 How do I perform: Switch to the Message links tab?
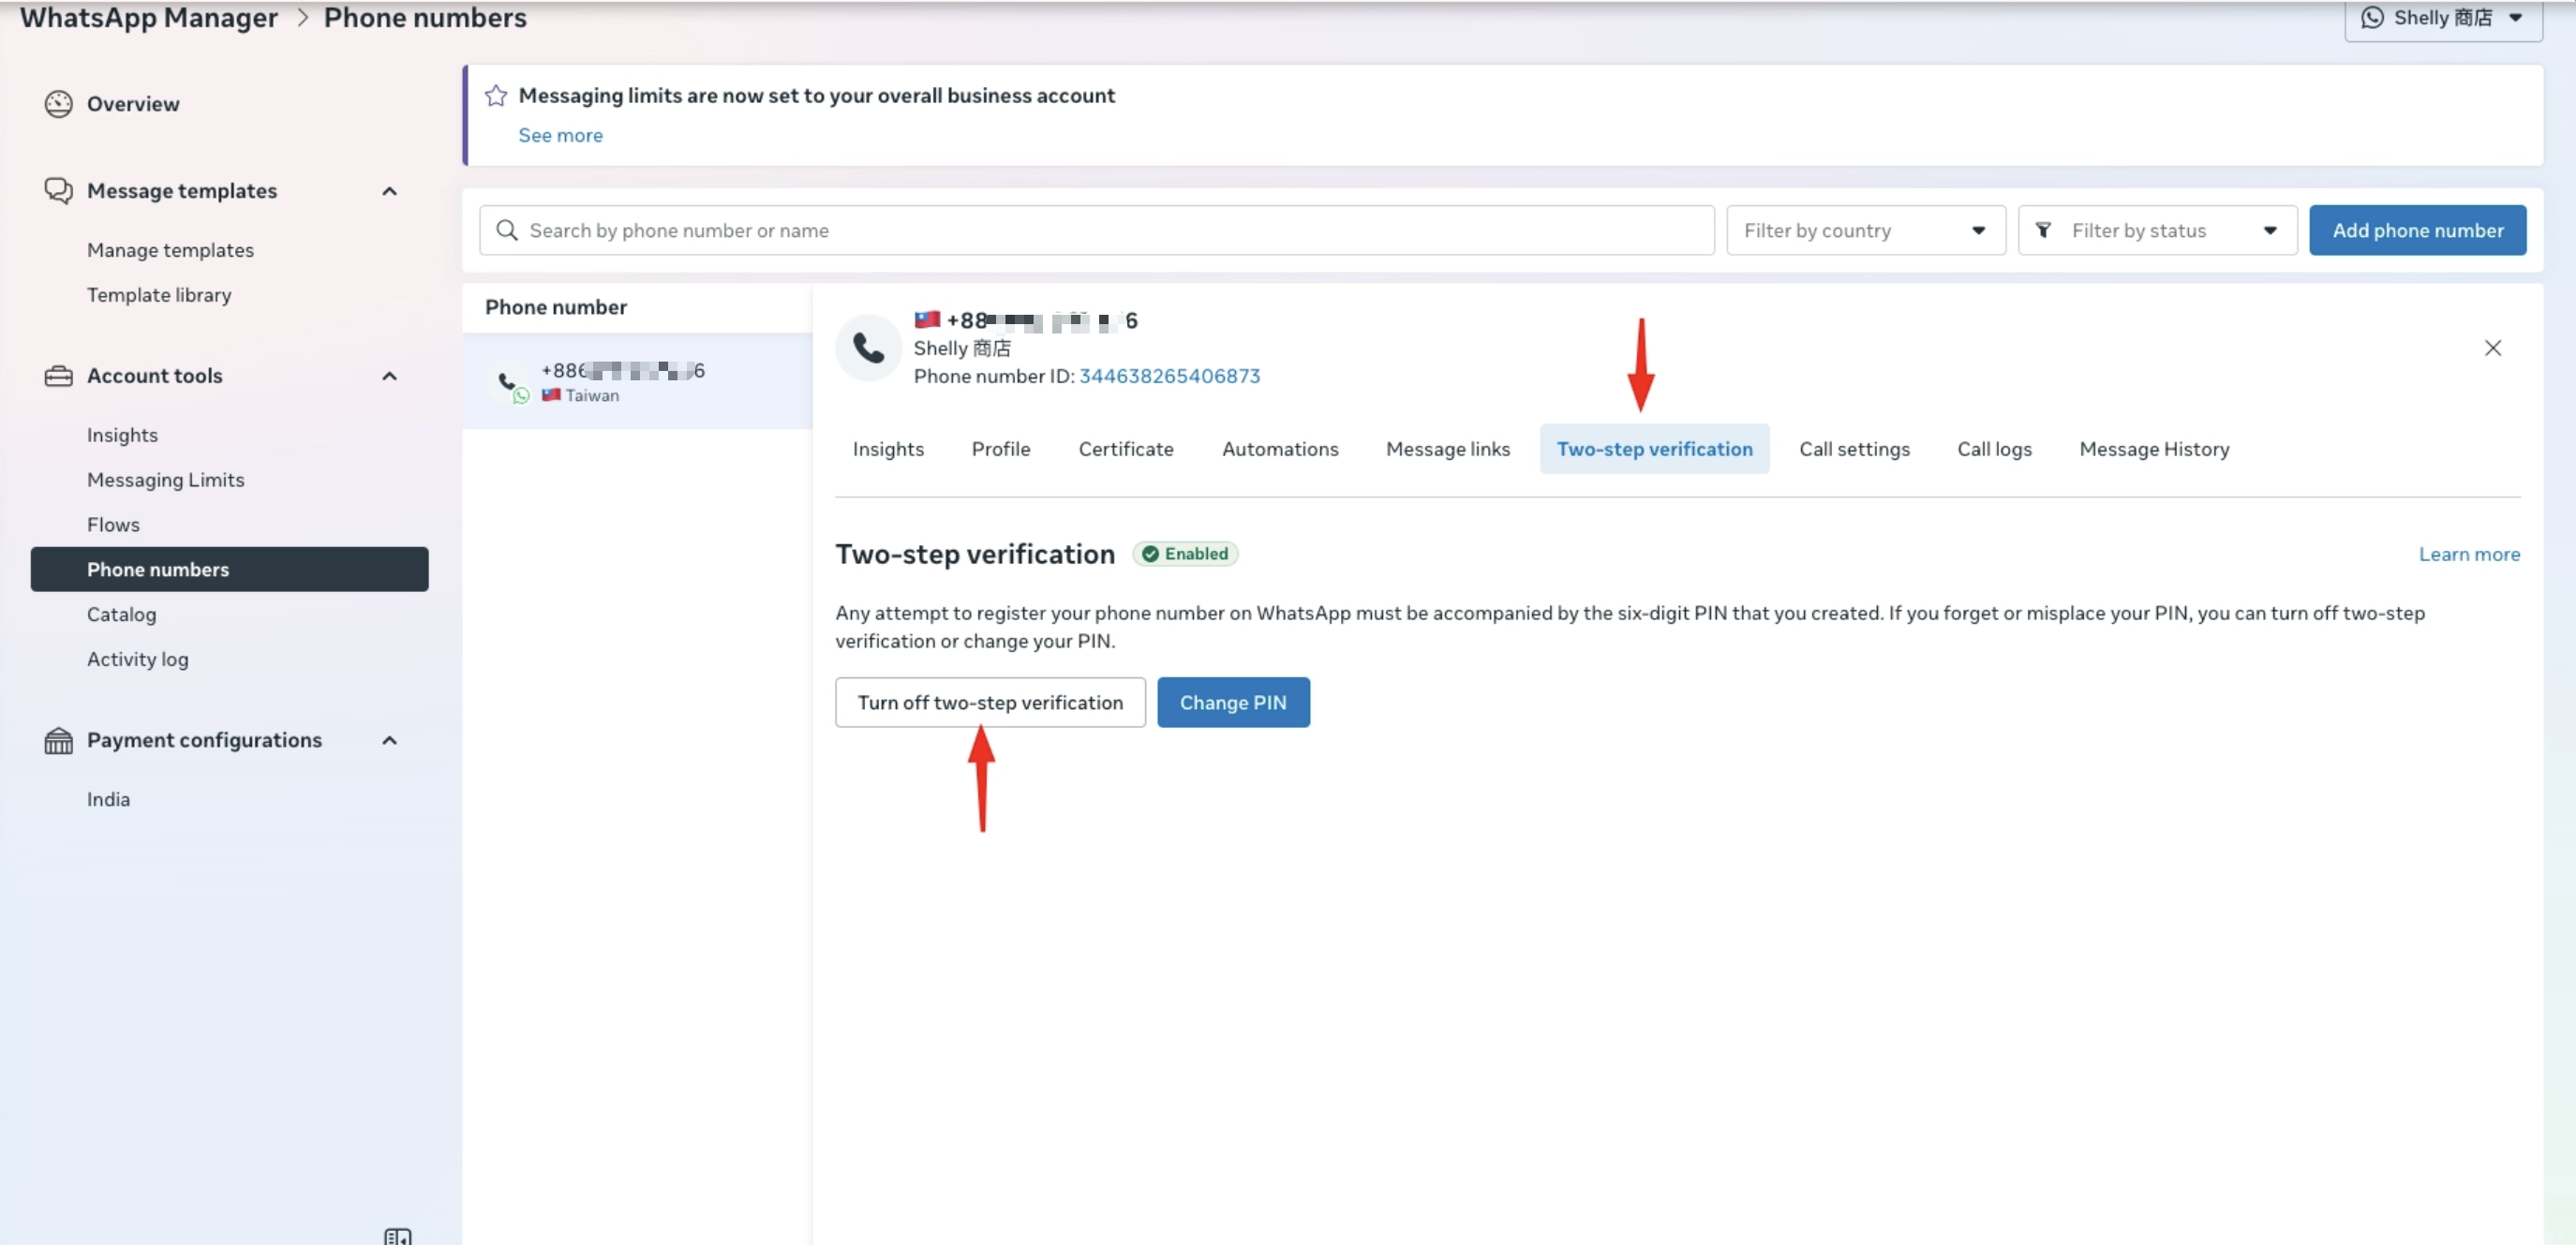coord(1447,449)
